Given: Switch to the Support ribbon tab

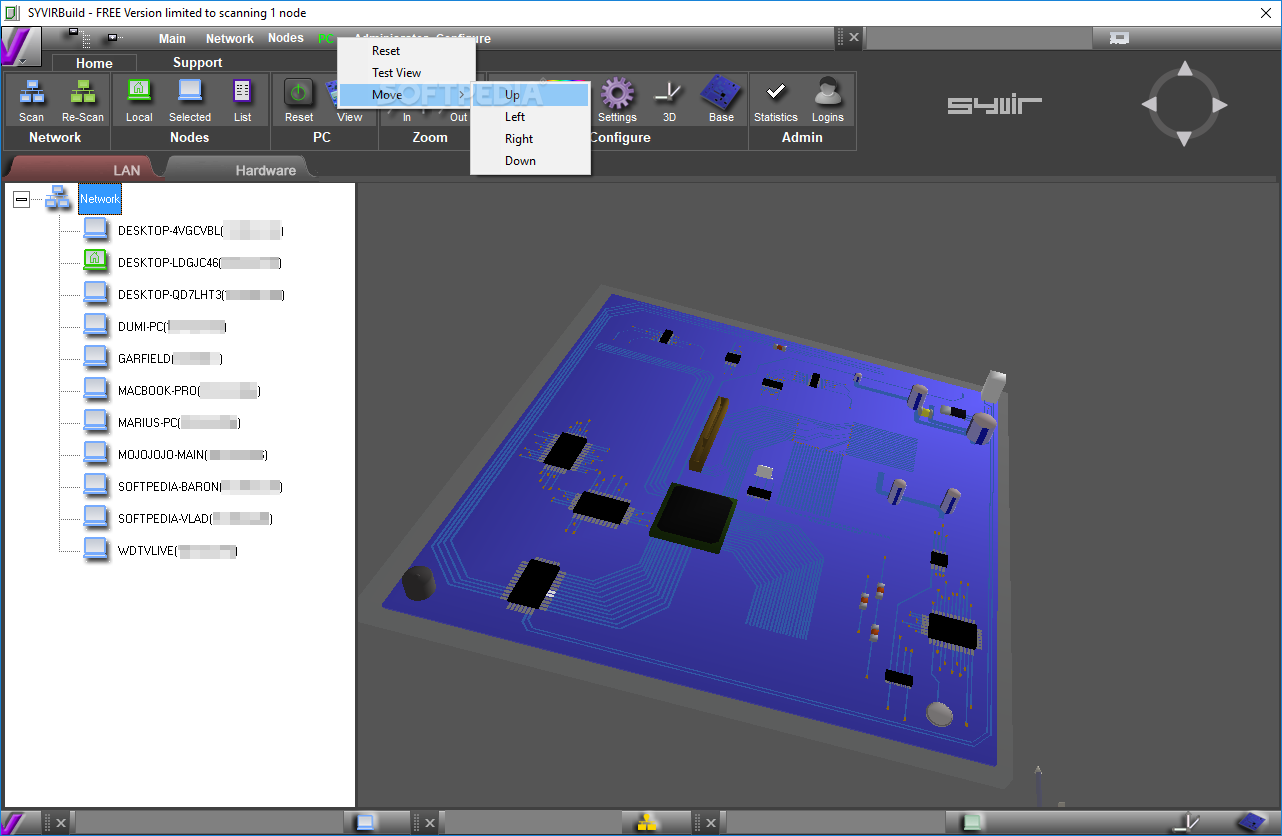Looking at the screenshot, I should pos(197,62).
